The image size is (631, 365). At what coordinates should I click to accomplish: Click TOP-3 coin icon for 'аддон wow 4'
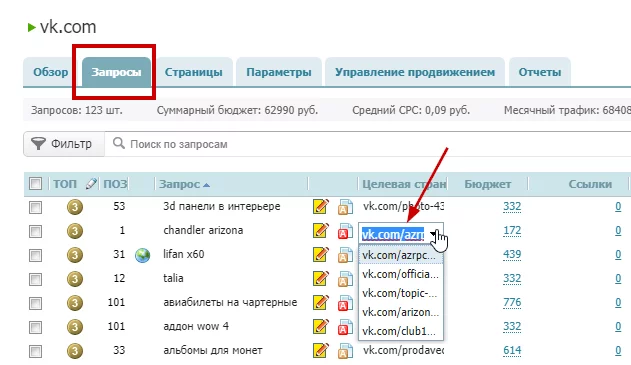(x=75, y=327)
